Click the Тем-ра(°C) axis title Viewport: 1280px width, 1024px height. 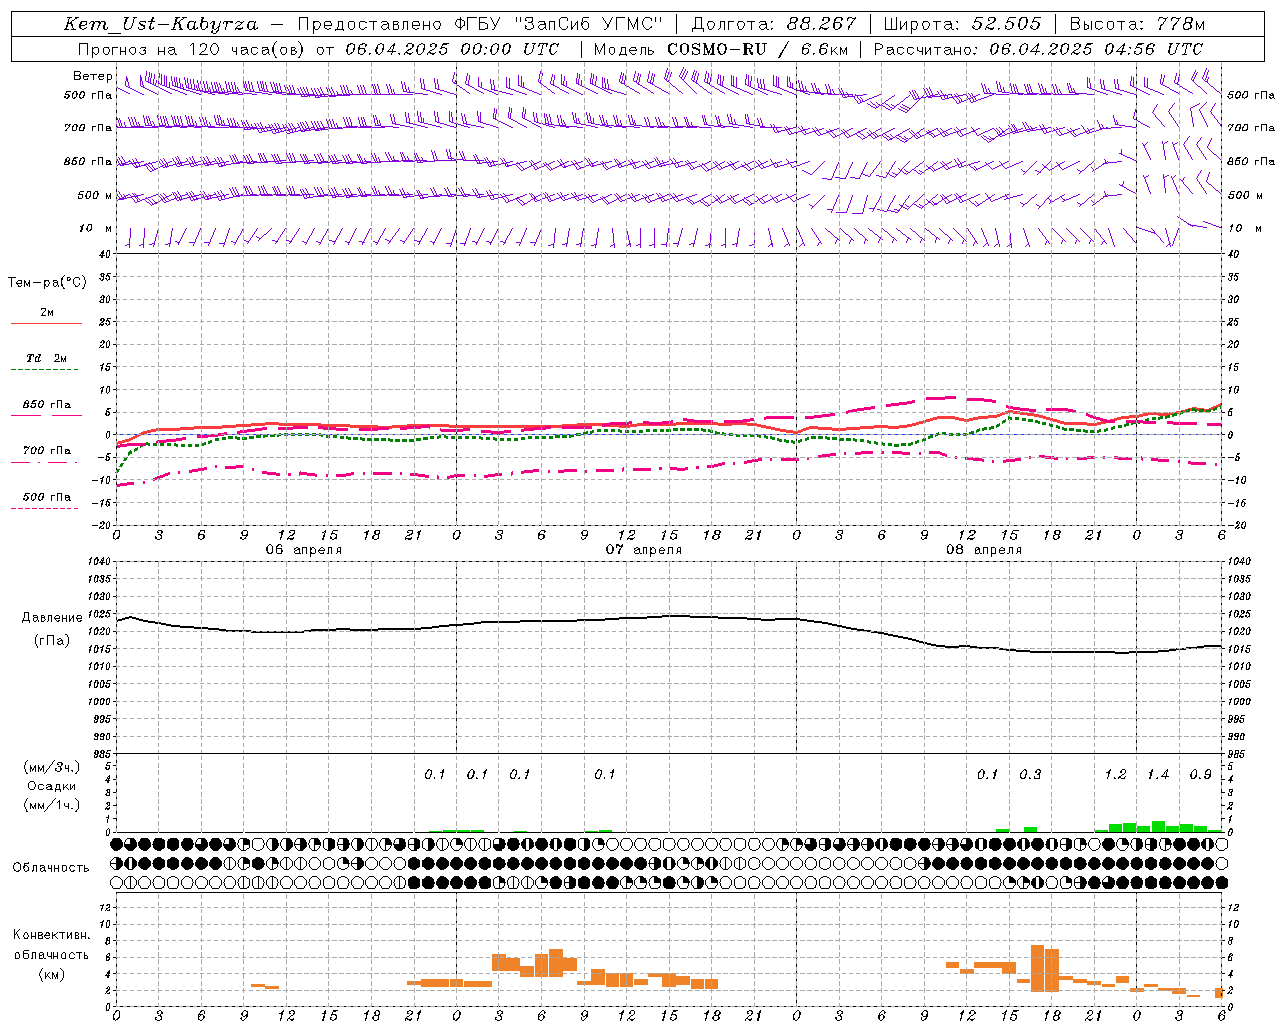[x=47, y=283]
